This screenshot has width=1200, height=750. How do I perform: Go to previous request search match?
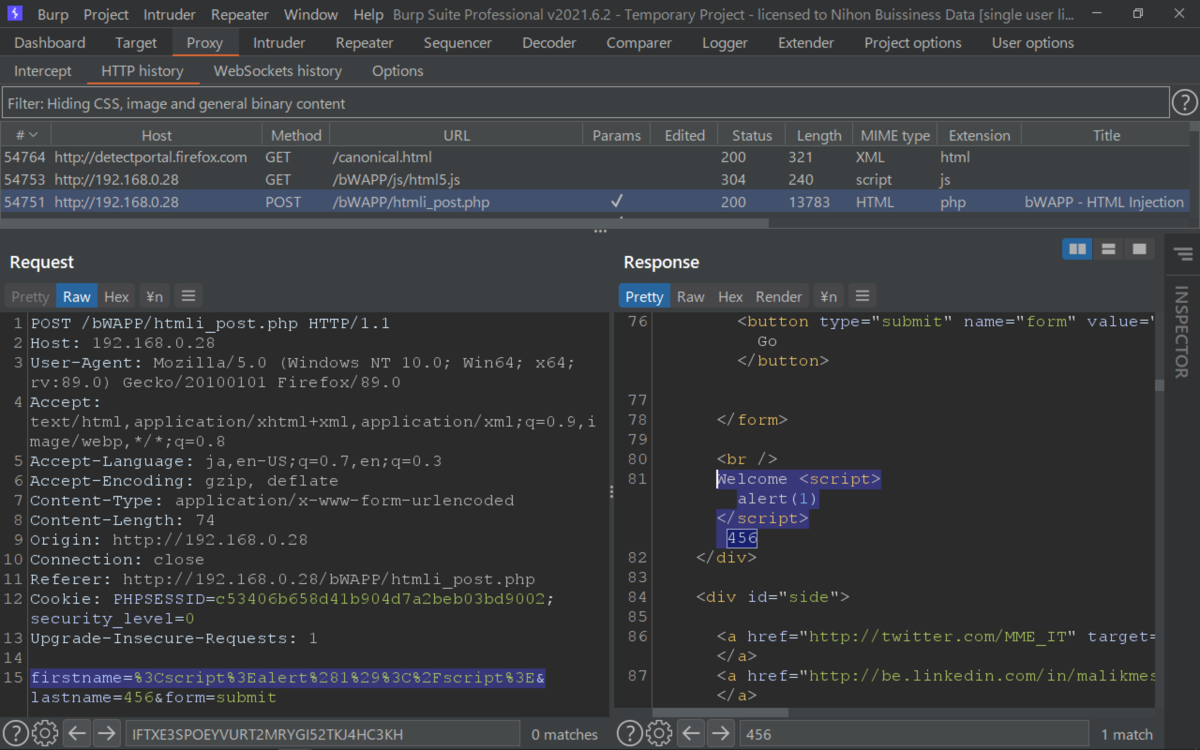click(77, 733)
